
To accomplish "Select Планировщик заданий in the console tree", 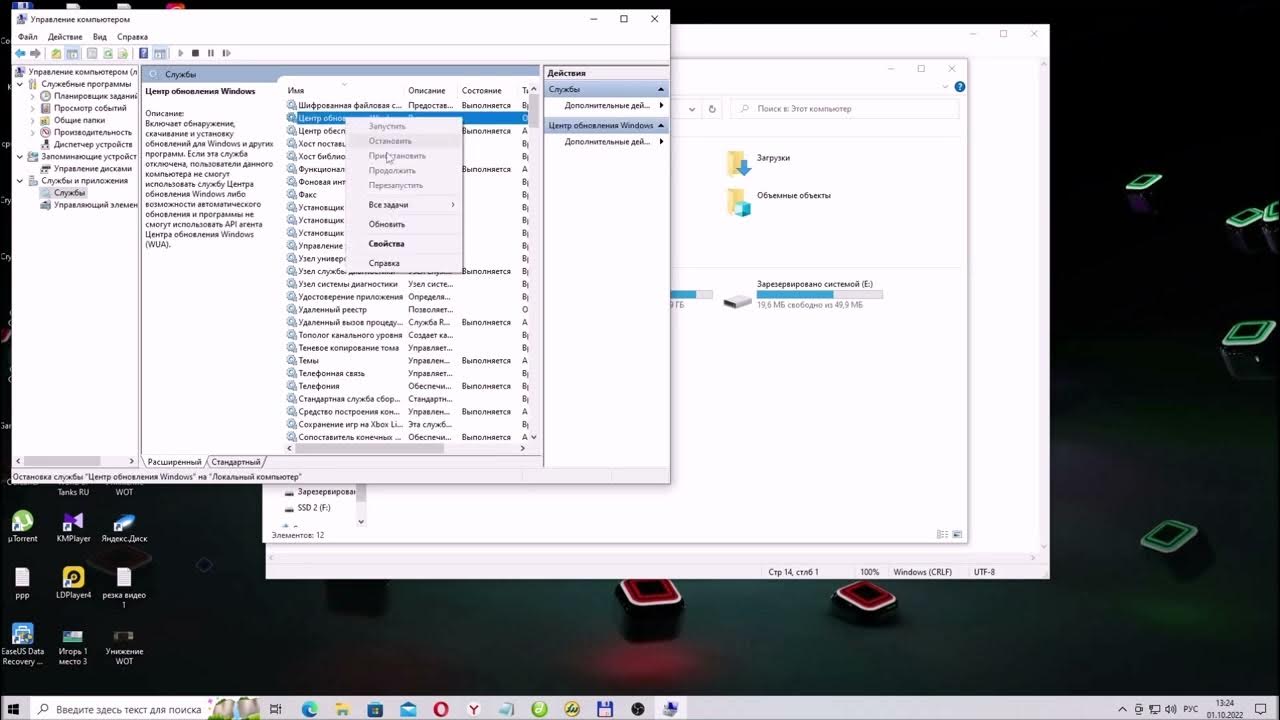I will click(x=95, y=96).
